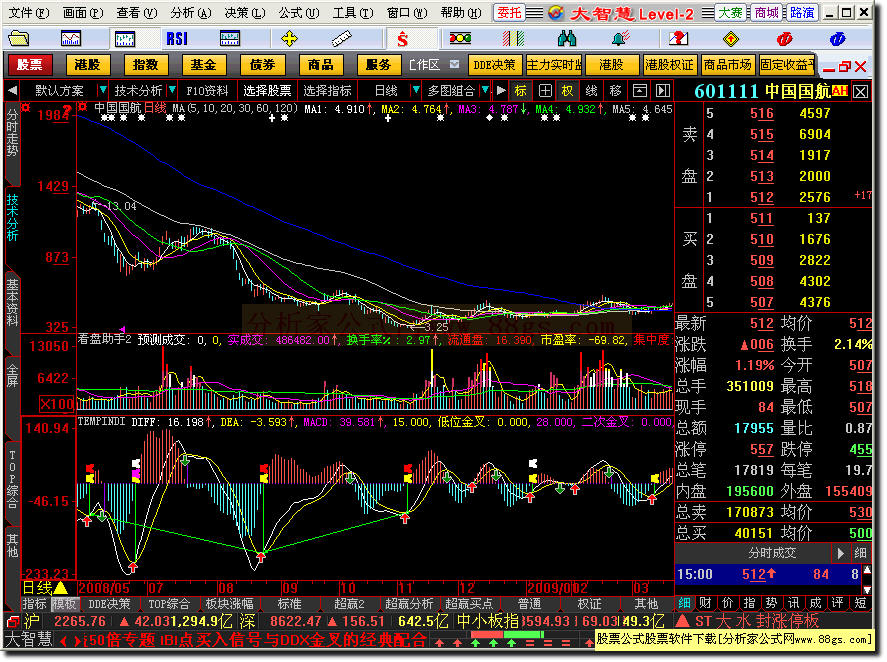This screenshot has height=662, width=887.
Task: Click the 分时成交 panel scrollbar down arrow
Action: [x=867, y=590]
